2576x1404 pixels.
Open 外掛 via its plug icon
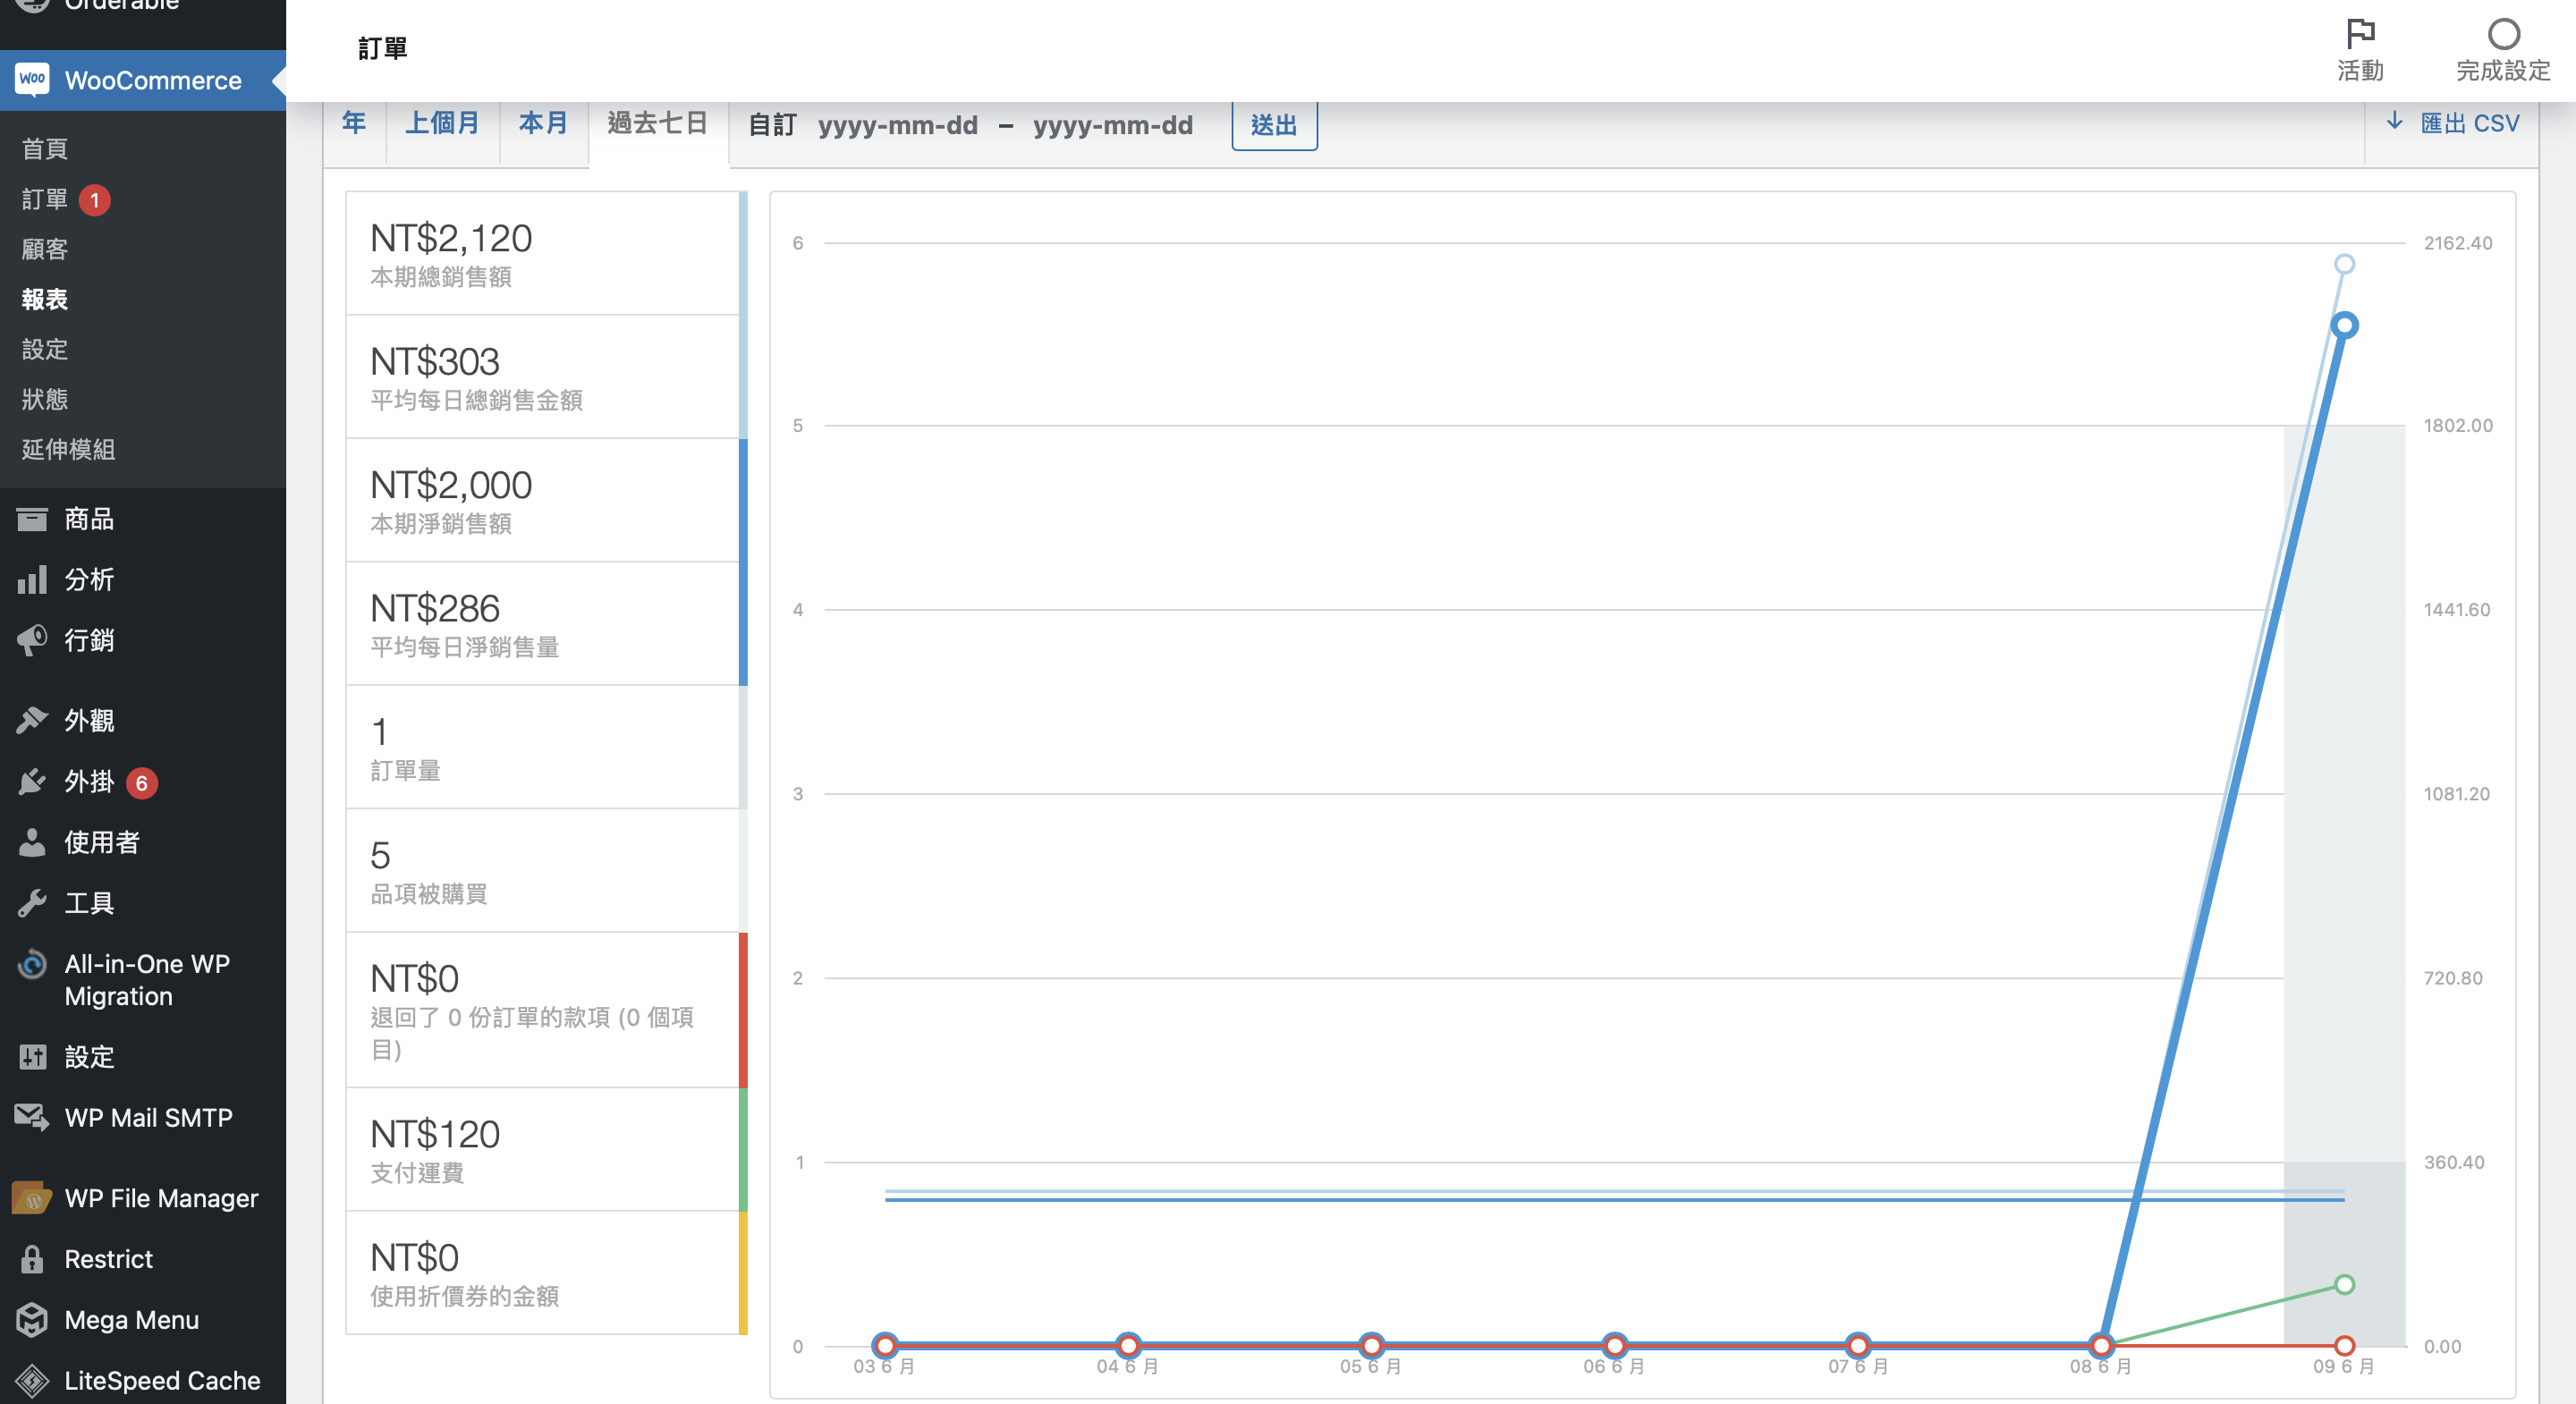[x=32, y=782]
